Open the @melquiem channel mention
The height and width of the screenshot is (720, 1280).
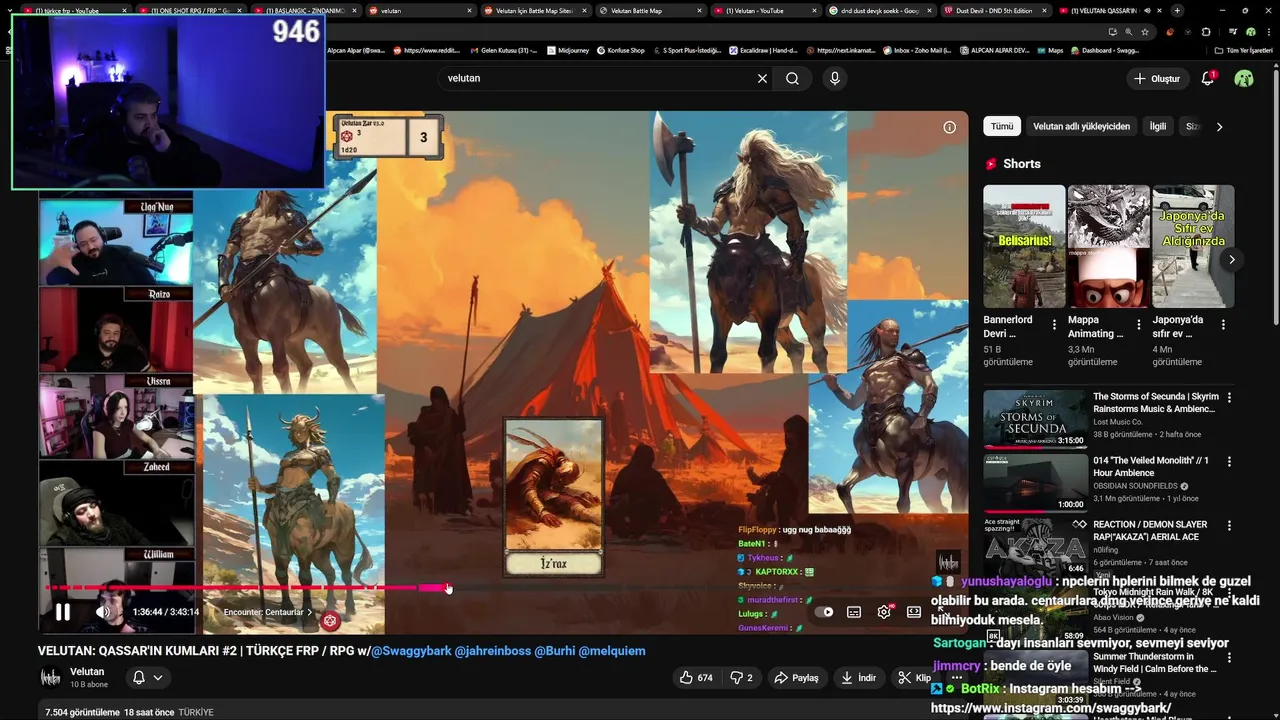click(x=612, y=651)
